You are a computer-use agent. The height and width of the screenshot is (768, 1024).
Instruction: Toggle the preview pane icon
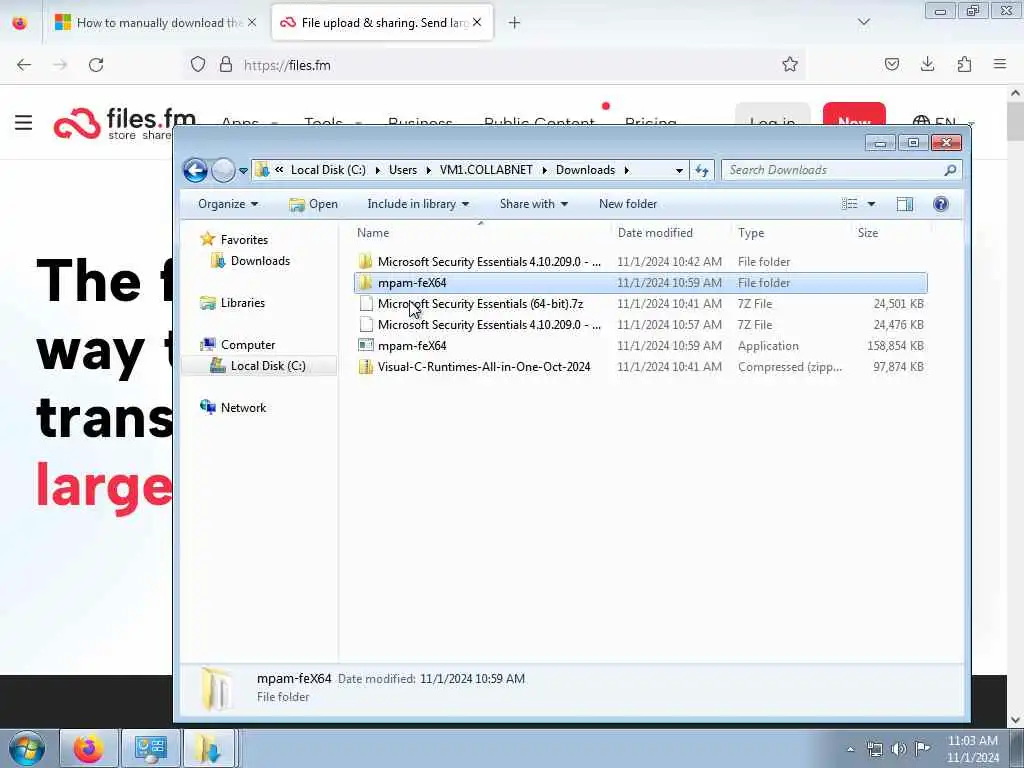coord(904,204)
